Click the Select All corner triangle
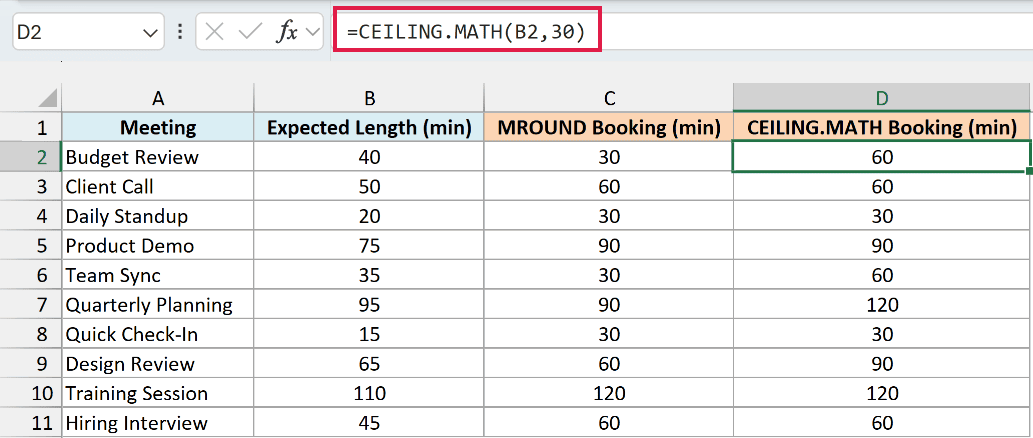This screenshot has height=438, width=1033. pyautogui.click(x=46, y=98)
